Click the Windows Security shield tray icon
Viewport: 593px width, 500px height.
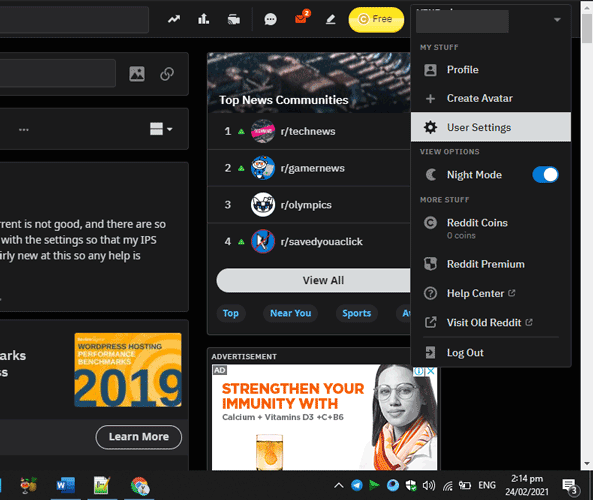pyautogui.click(x=411, y=485)
